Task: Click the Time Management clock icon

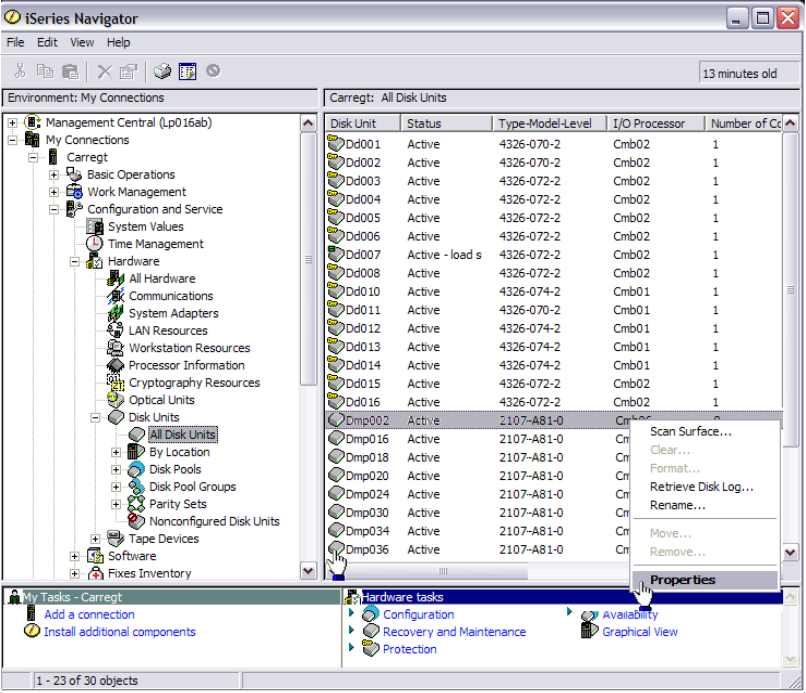Action: click(x=95, y=244)
